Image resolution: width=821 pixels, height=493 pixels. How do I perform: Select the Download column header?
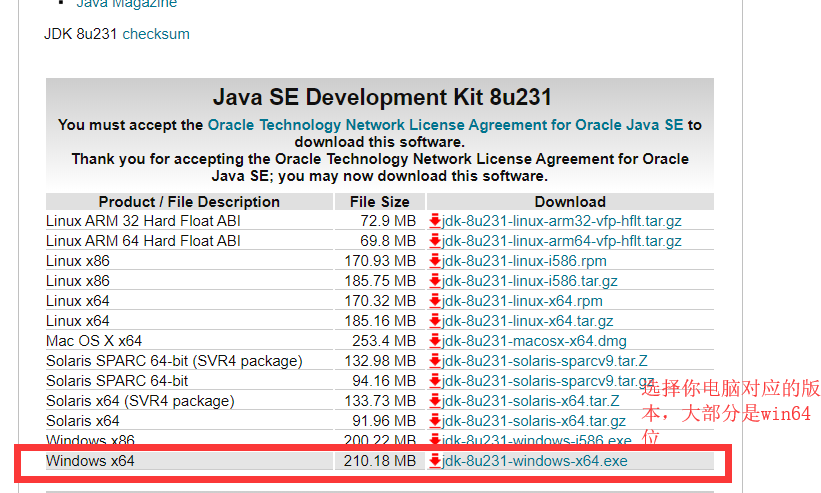[570, 201]
